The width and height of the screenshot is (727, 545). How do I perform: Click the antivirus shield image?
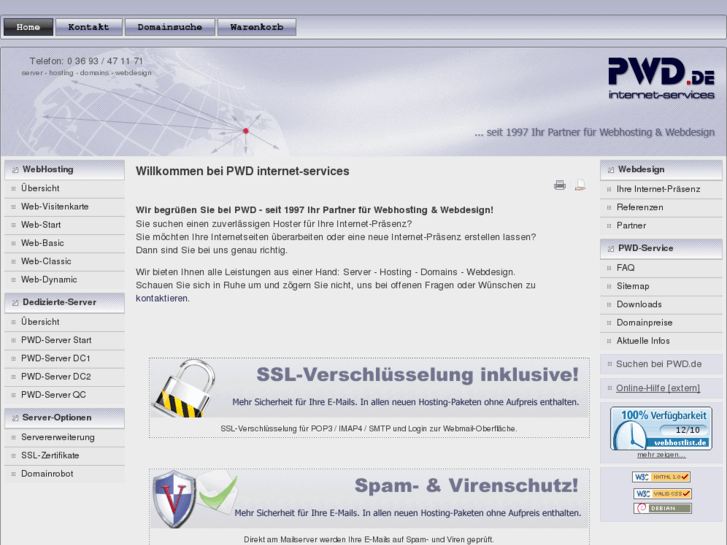pyautogui.click(x=174, y=499)
